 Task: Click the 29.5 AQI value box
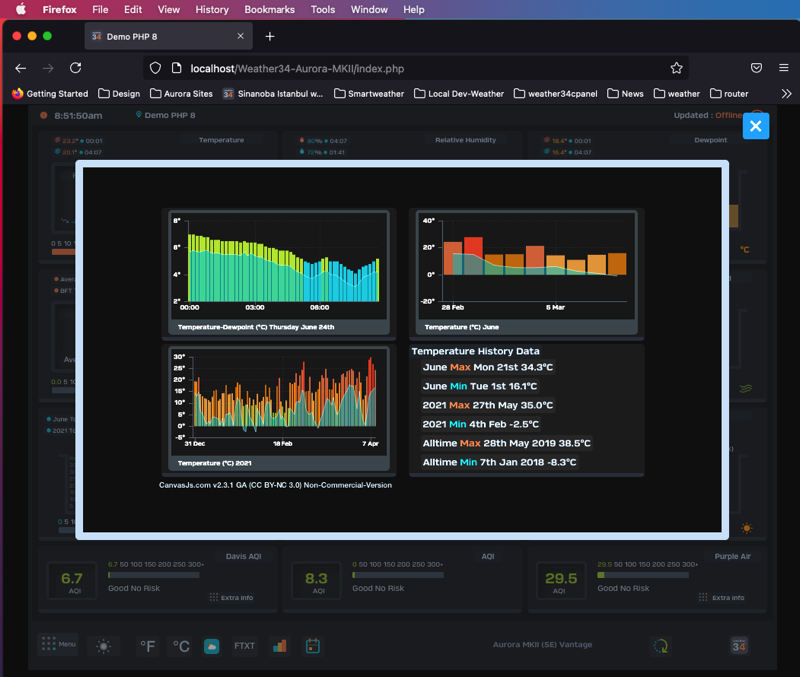561,581
